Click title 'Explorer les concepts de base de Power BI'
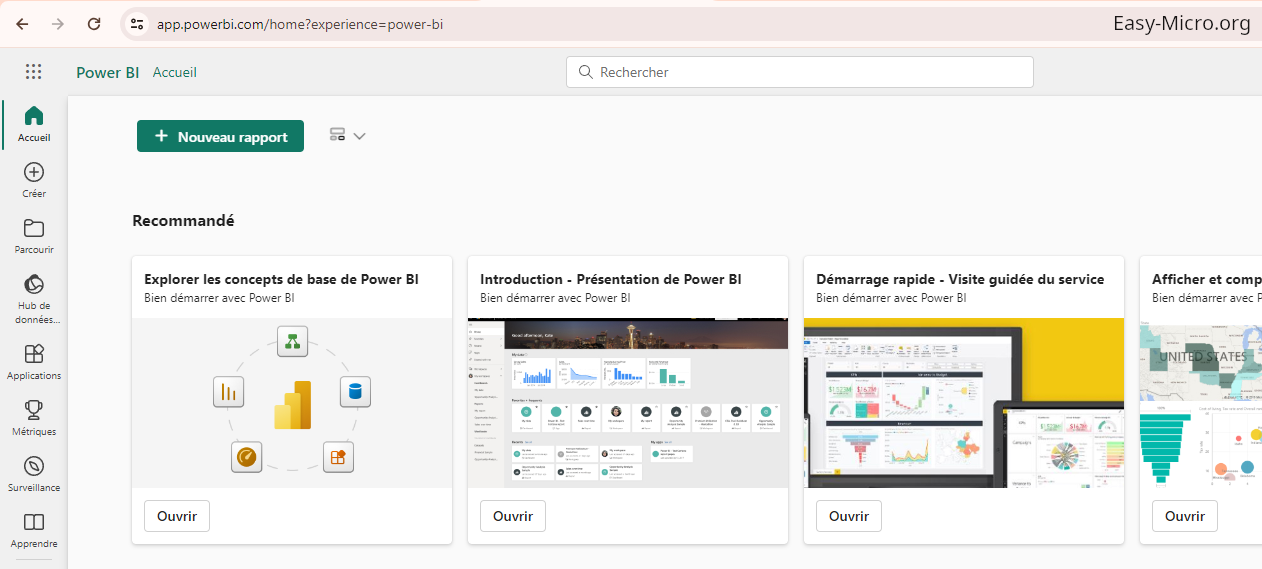1262x569 pixels. pyautogui.click(x=281, y=279)
